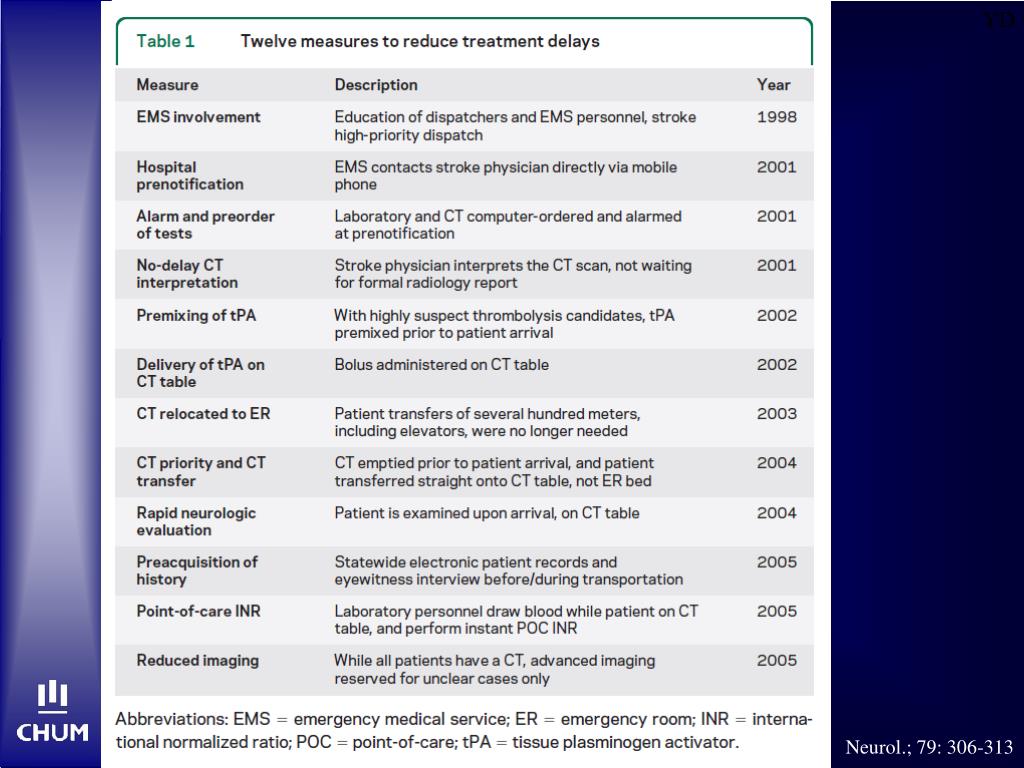Viewport: 1024px width, 768px height.
Task: Select the "Premixing of tPA" row label
Action: (196, 315)
